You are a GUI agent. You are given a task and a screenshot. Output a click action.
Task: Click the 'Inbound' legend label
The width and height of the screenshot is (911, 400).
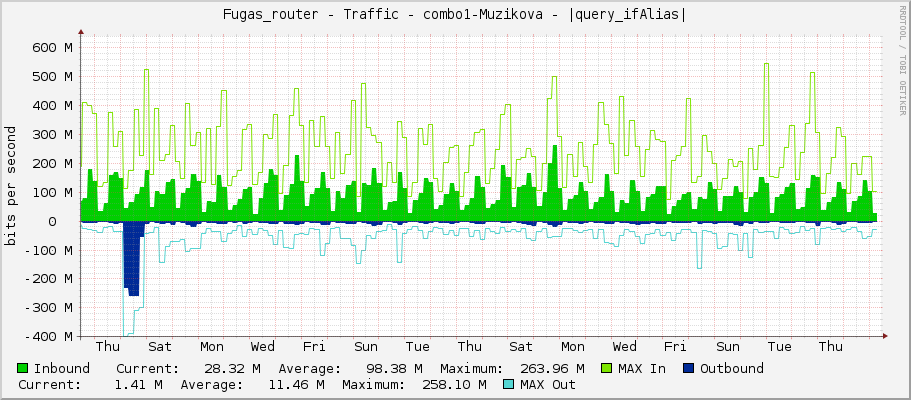(x=62, y=368)
